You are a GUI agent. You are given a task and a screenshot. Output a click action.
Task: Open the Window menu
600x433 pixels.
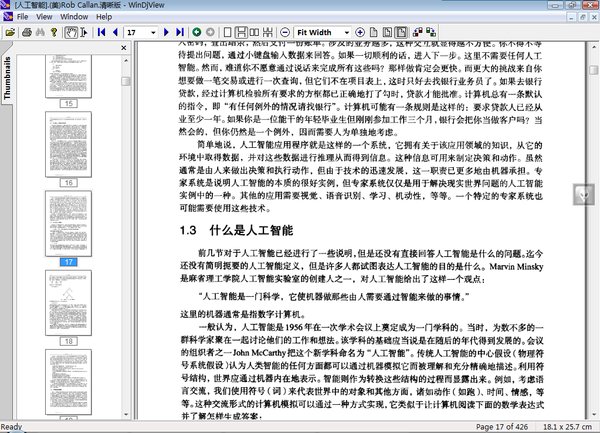pos(74,17)
